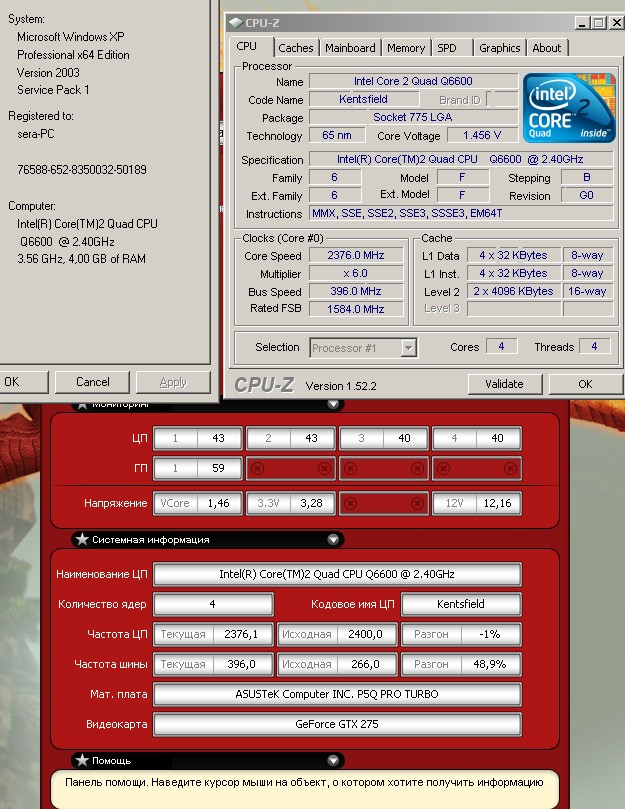Open the SPD tab
The height and width of the screenshot is (809, 625).
[x=447, y=48]
